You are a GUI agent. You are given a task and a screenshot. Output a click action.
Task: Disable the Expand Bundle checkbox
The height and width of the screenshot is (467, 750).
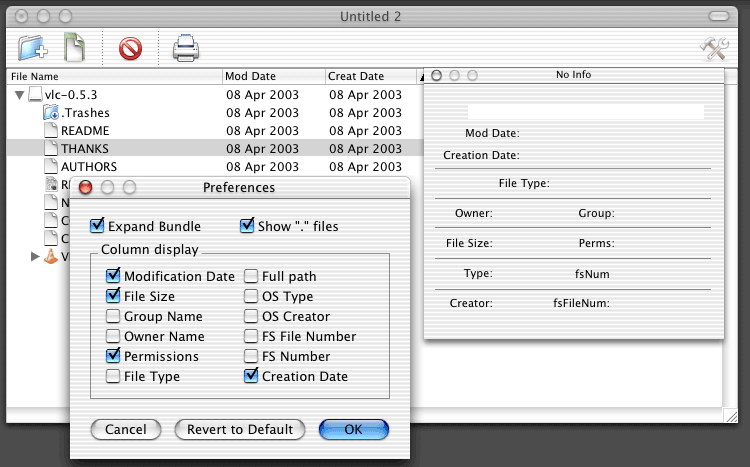[97, 226]
